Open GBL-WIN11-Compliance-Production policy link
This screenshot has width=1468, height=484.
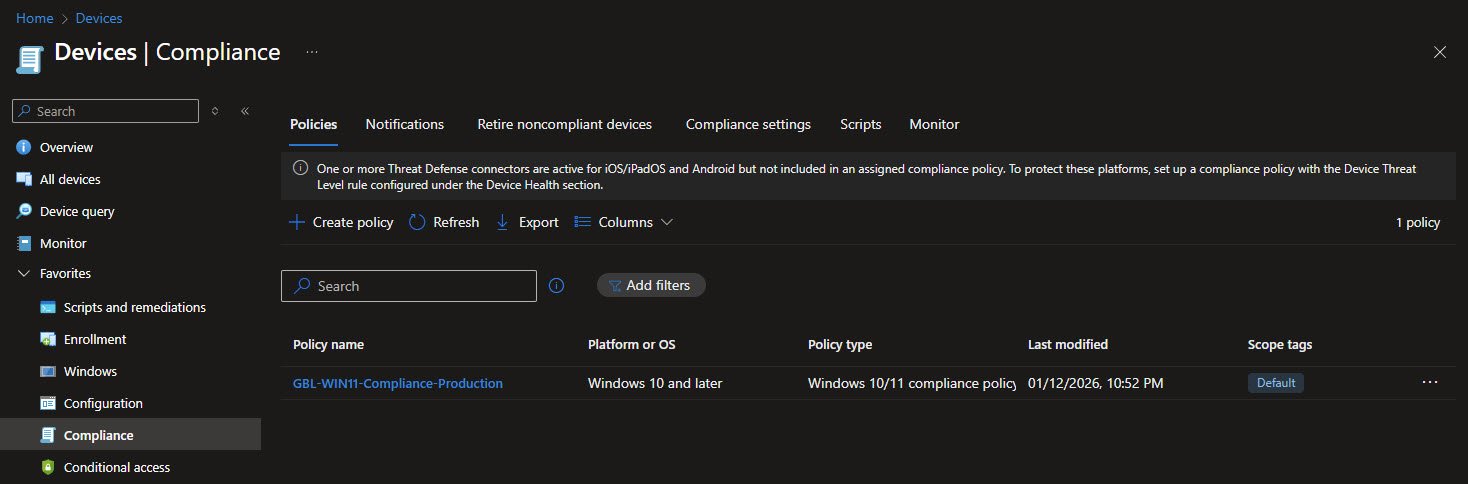pyautogui.click(x=397, y=383)
